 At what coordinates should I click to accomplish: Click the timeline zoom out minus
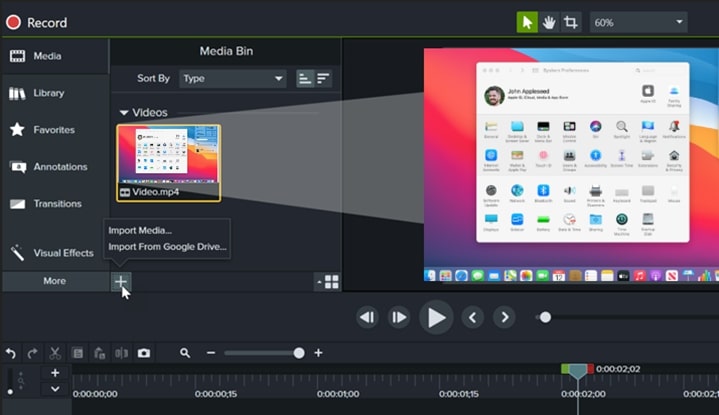click(211, 353)
